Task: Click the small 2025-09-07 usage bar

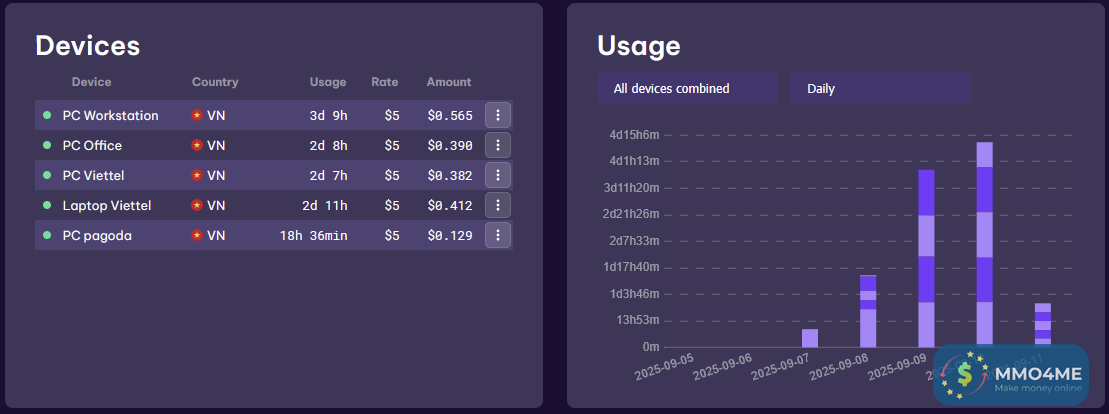Action: pos(810,338)
